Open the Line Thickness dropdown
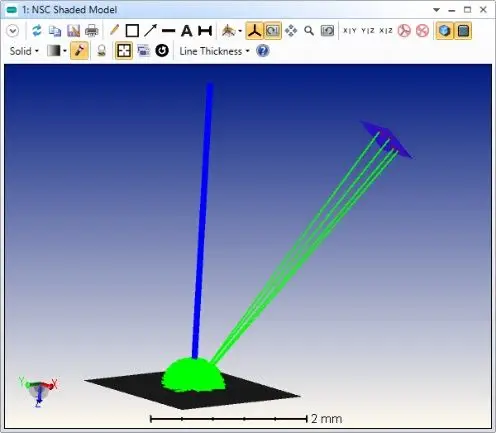Viewport: 496px width, 433px height. pyautogui.click(x=214, y=51)
